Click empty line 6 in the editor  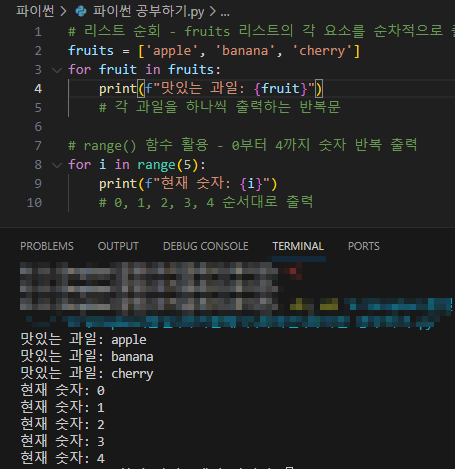coord(260,127)
